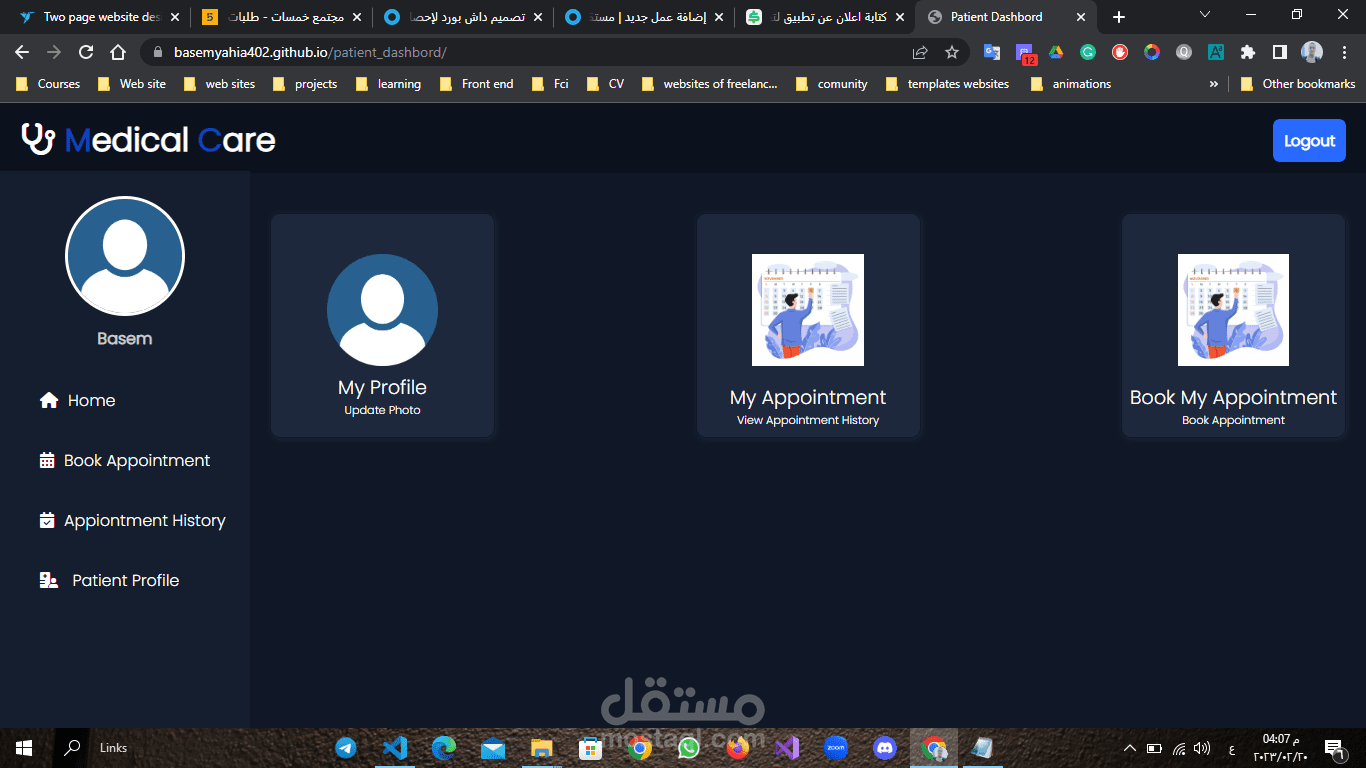The height and width of the screenshot is (768, 1366).
Task: Select the Home icon in the sidebar
Action: click(x=47, y=400)
